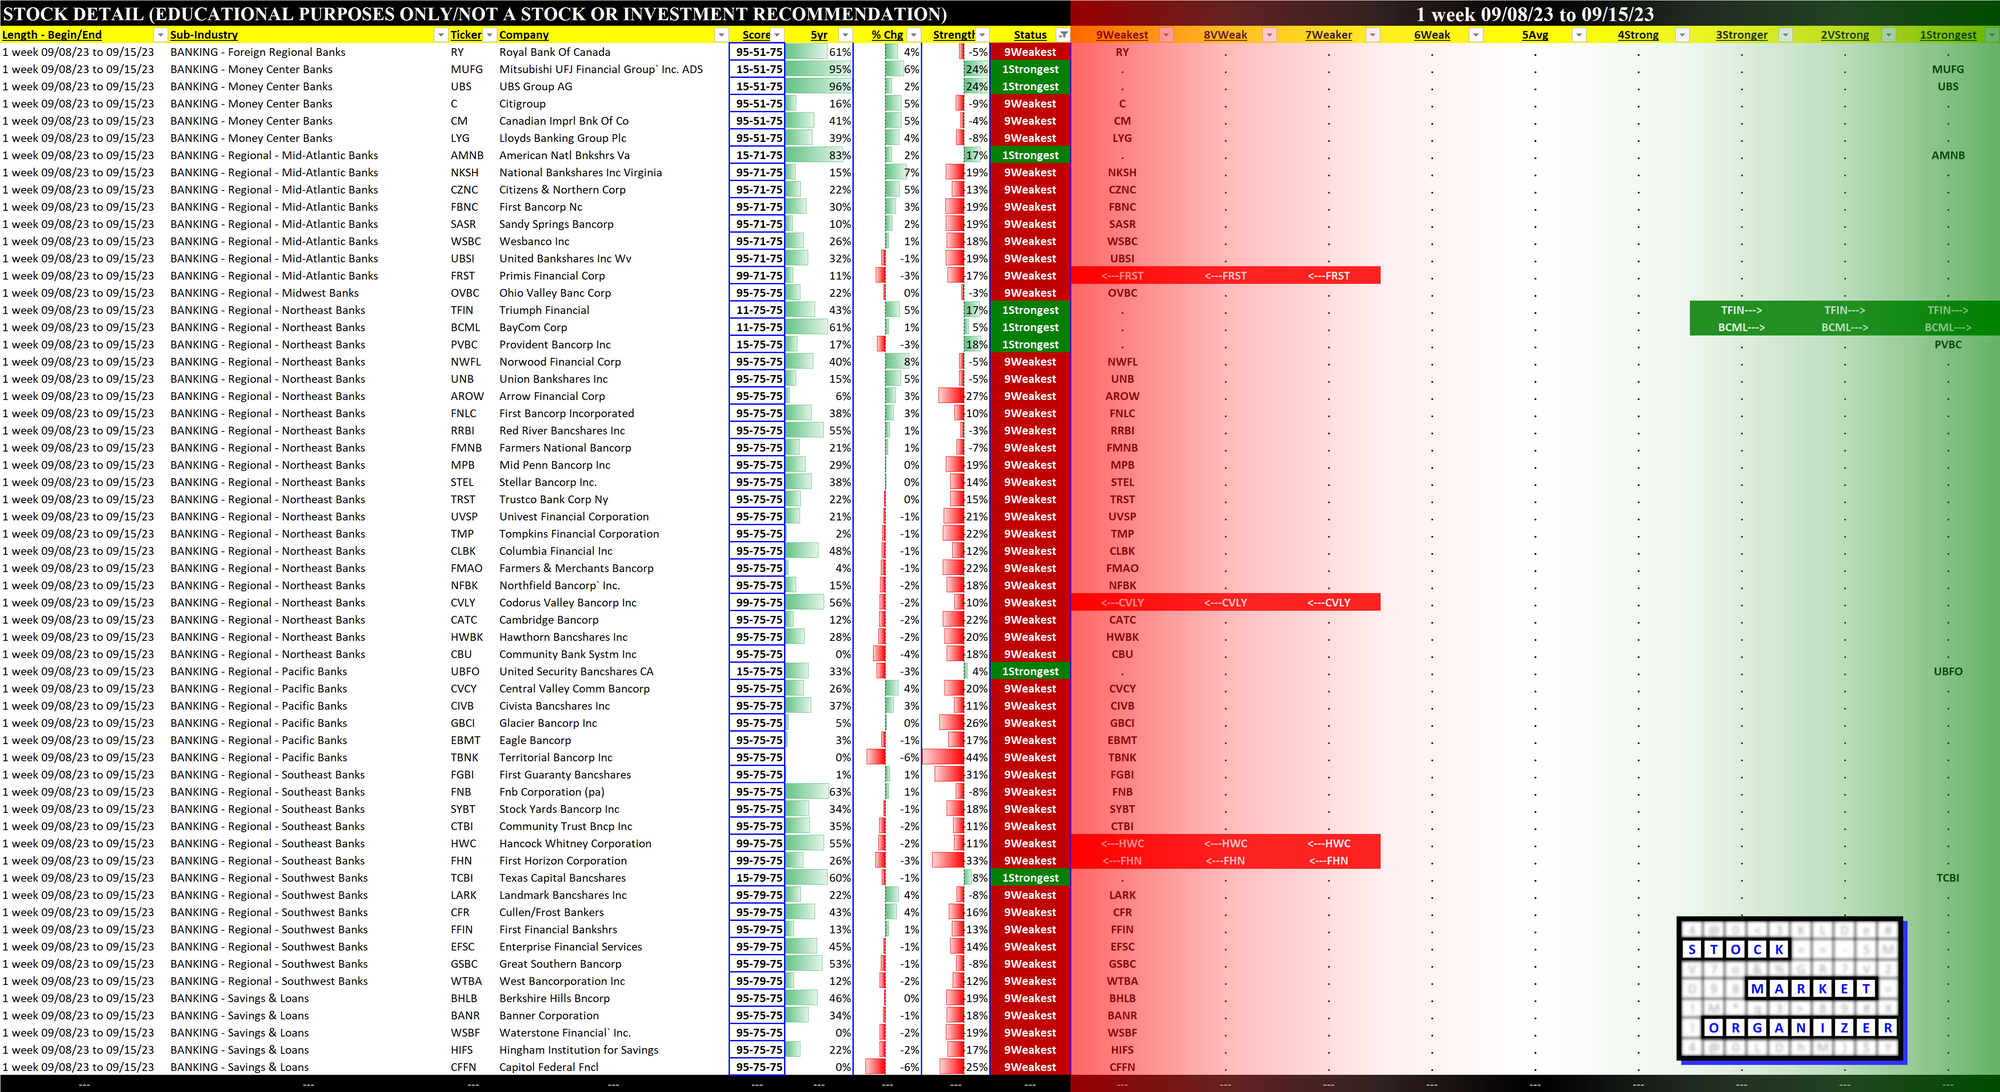2000x1092 pixels.
Task: Expand the 5Avg column filter dropdown
Action: 1578,35
